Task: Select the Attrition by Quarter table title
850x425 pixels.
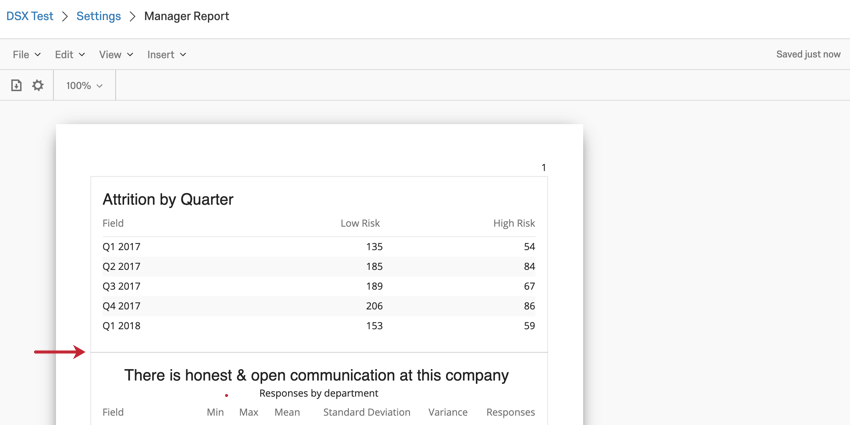Action: click(x=168, y=199)
